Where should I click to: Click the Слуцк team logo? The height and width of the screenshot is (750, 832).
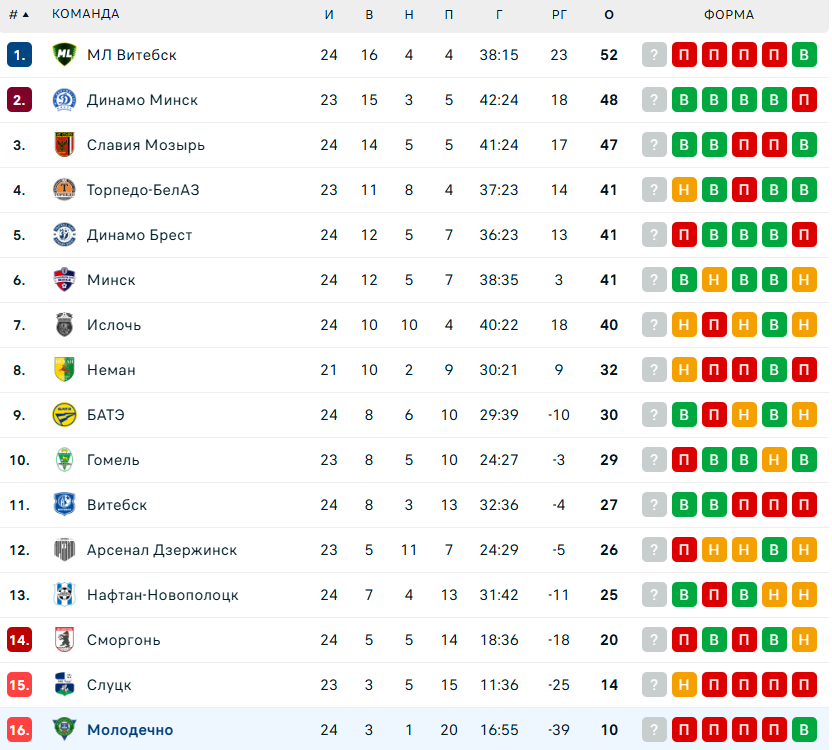coord(64,685)
